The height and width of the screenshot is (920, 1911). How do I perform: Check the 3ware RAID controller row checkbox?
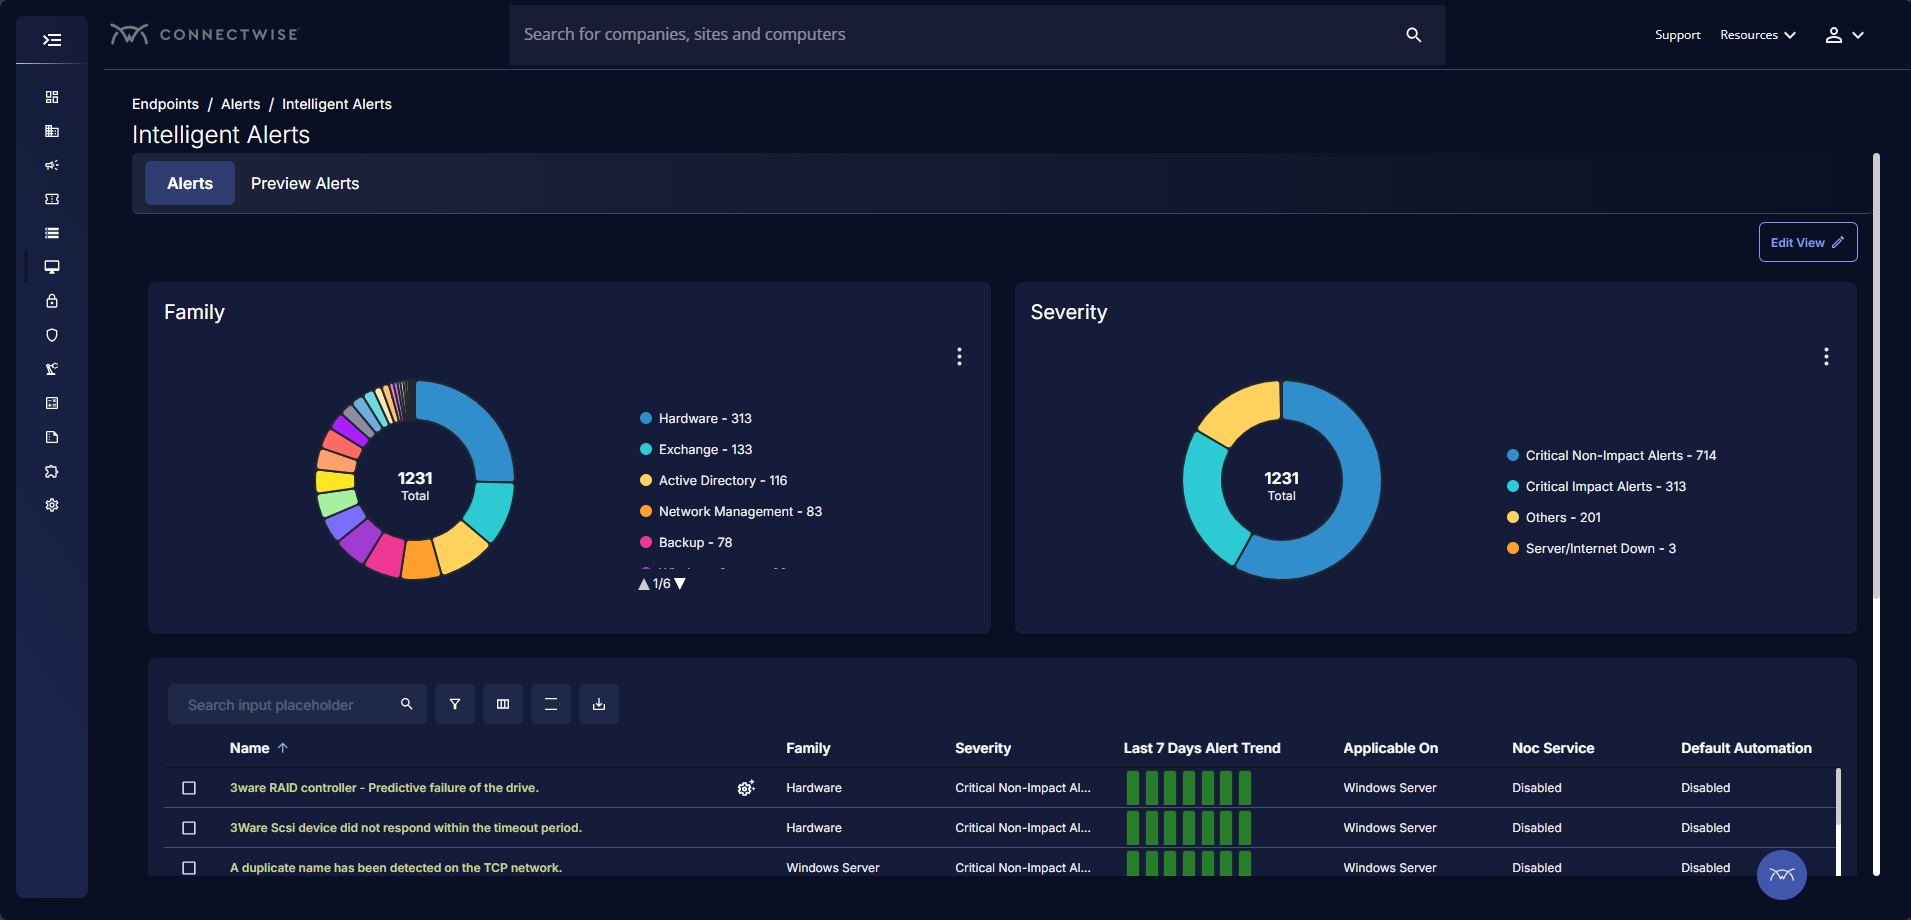(189, 788)
